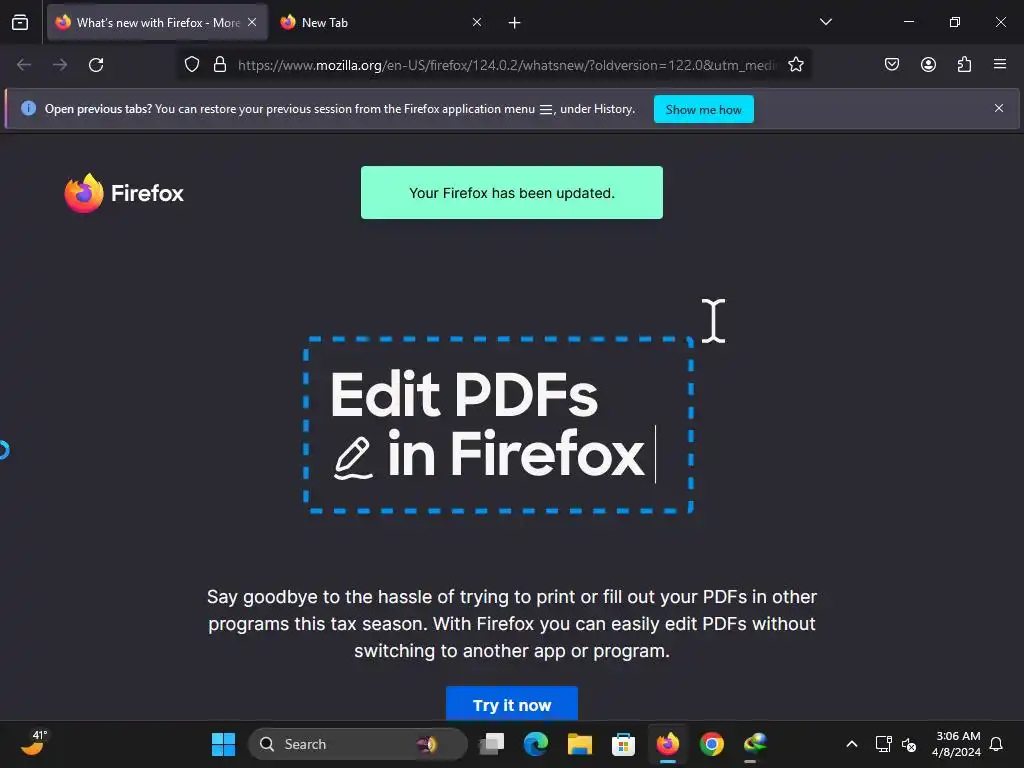Open clock showing 3:06 AM 4/8/2024
The image size is (1024, 768).
[x=956, y=744]
